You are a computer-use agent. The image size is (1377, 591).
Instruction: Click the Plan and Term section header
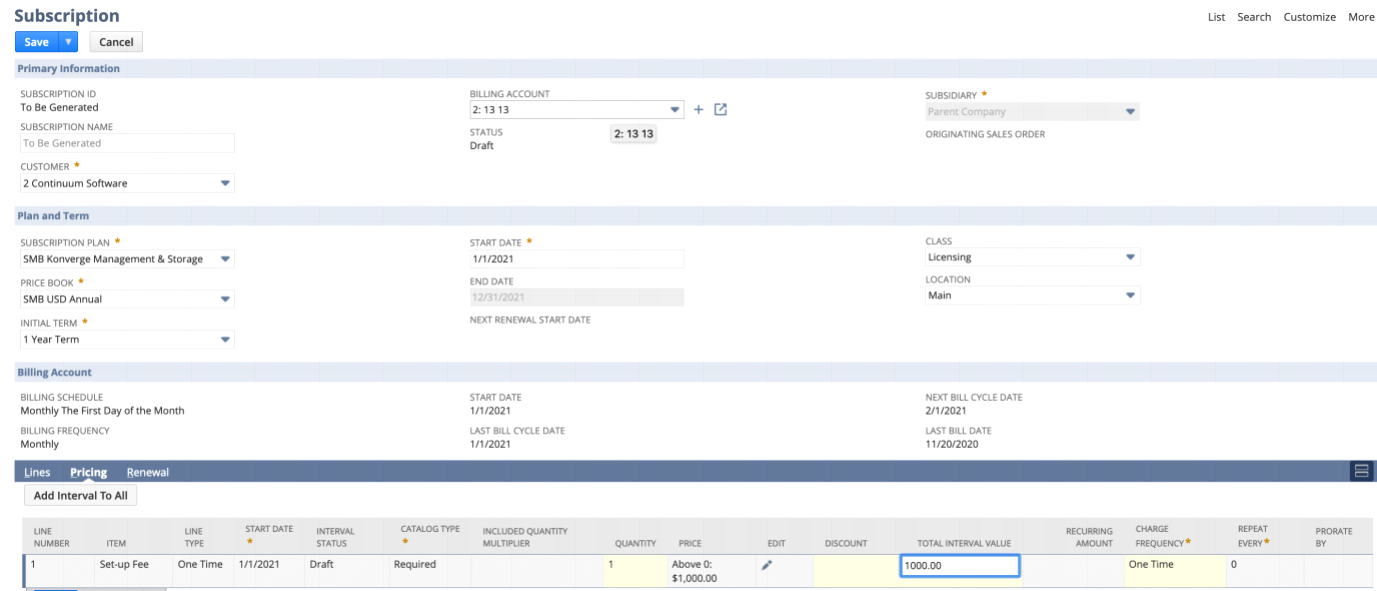pos(696,216)
